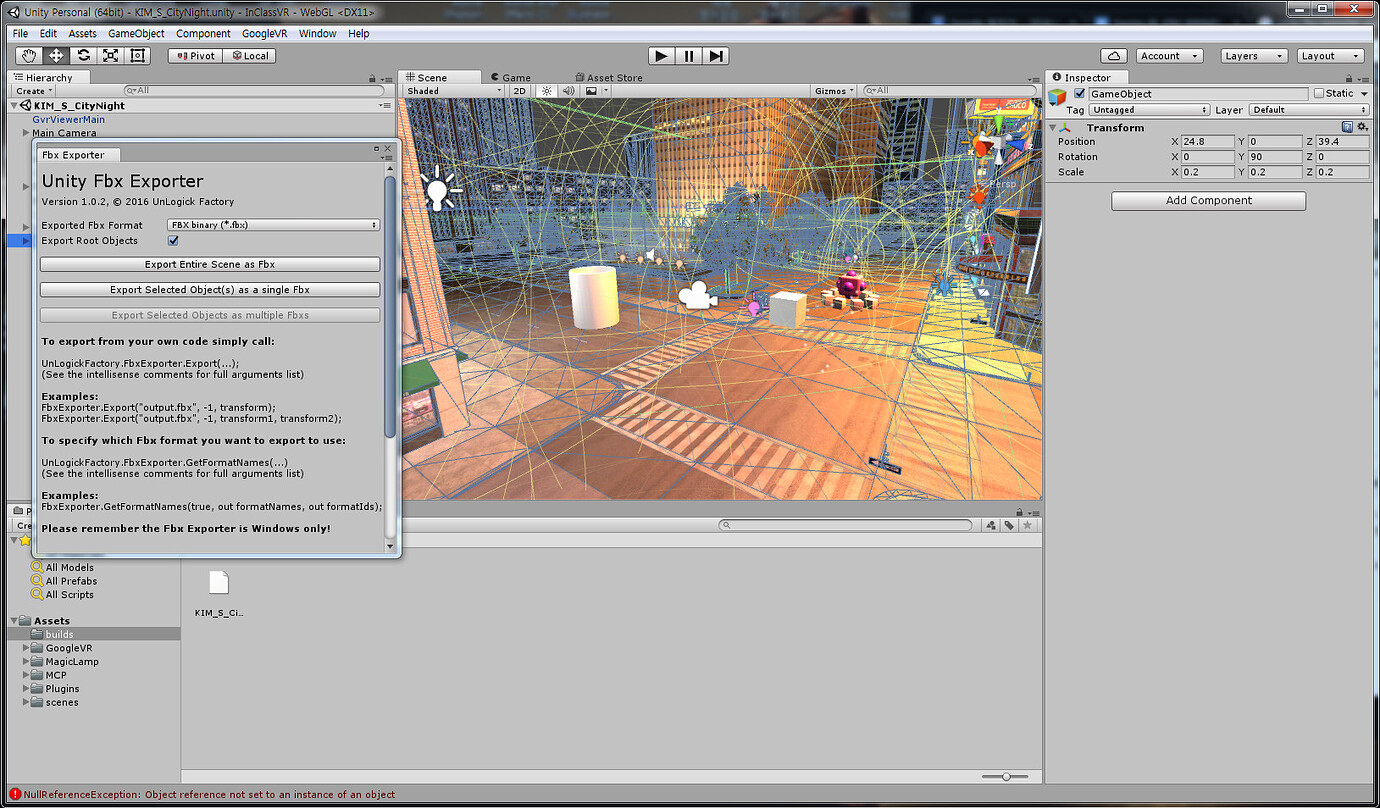This screenshot has width=1380, height=808.
Task: Open the Inspector lock padlock icon
Action: coord(1348,77)
